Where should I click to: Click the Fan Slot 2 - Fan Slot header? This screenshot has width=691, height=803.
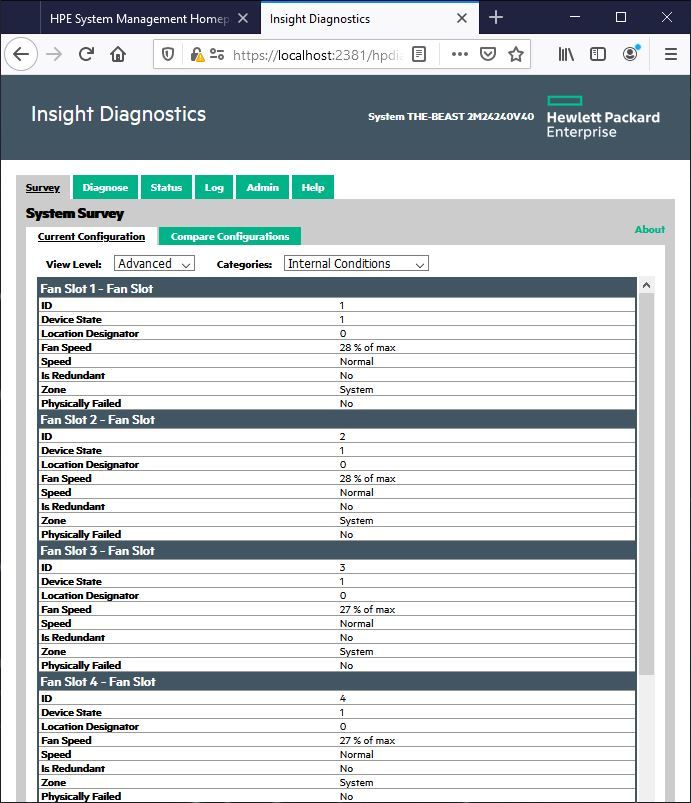point(337,419)
